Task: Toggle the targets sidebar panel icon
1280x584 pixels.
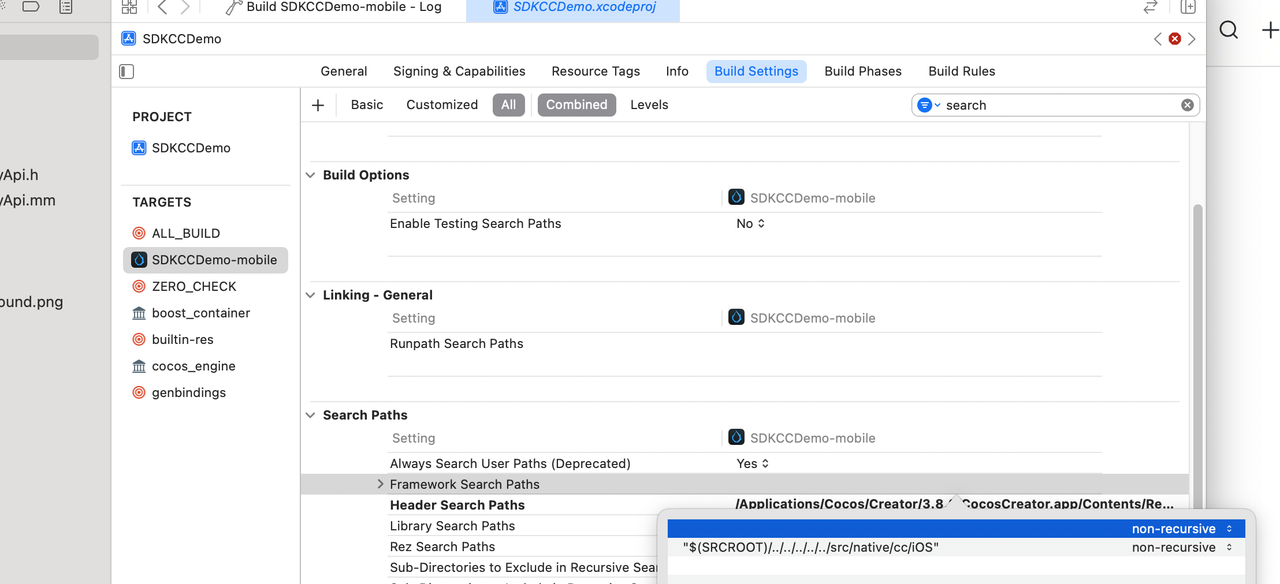Action: tap(127, 71)
